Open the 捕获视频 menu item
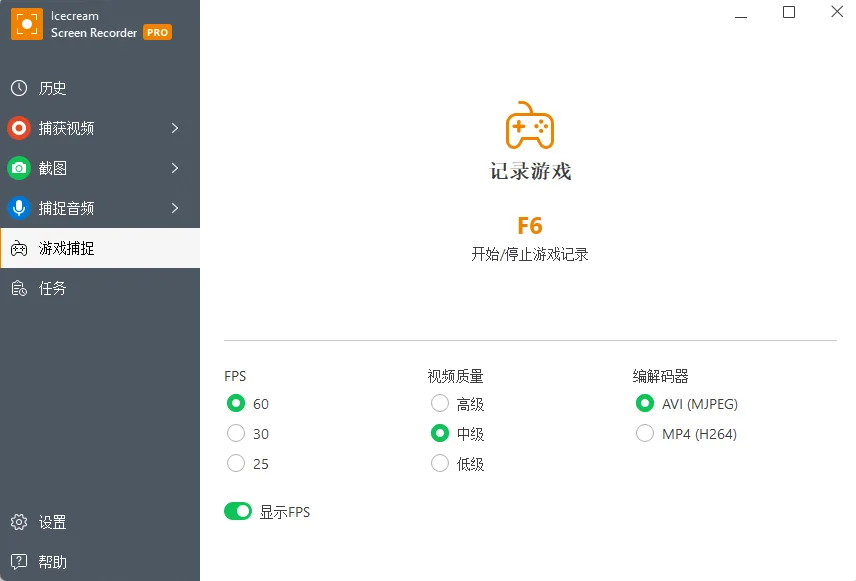856x581 pixels. point(100,128)
